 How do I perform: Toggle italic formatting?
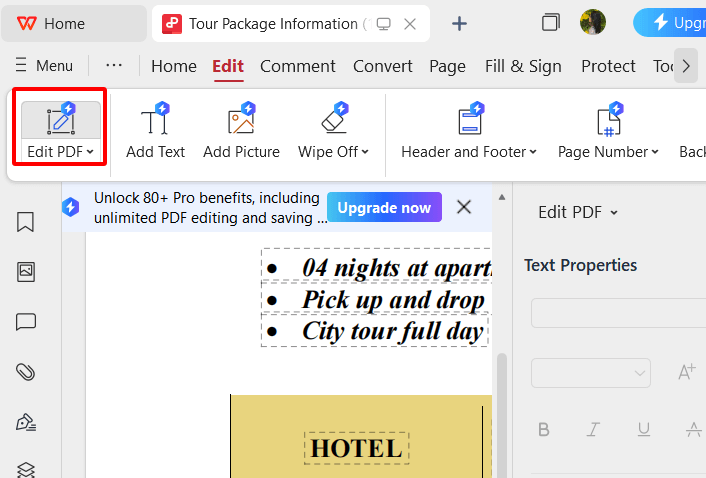[593, 429]
